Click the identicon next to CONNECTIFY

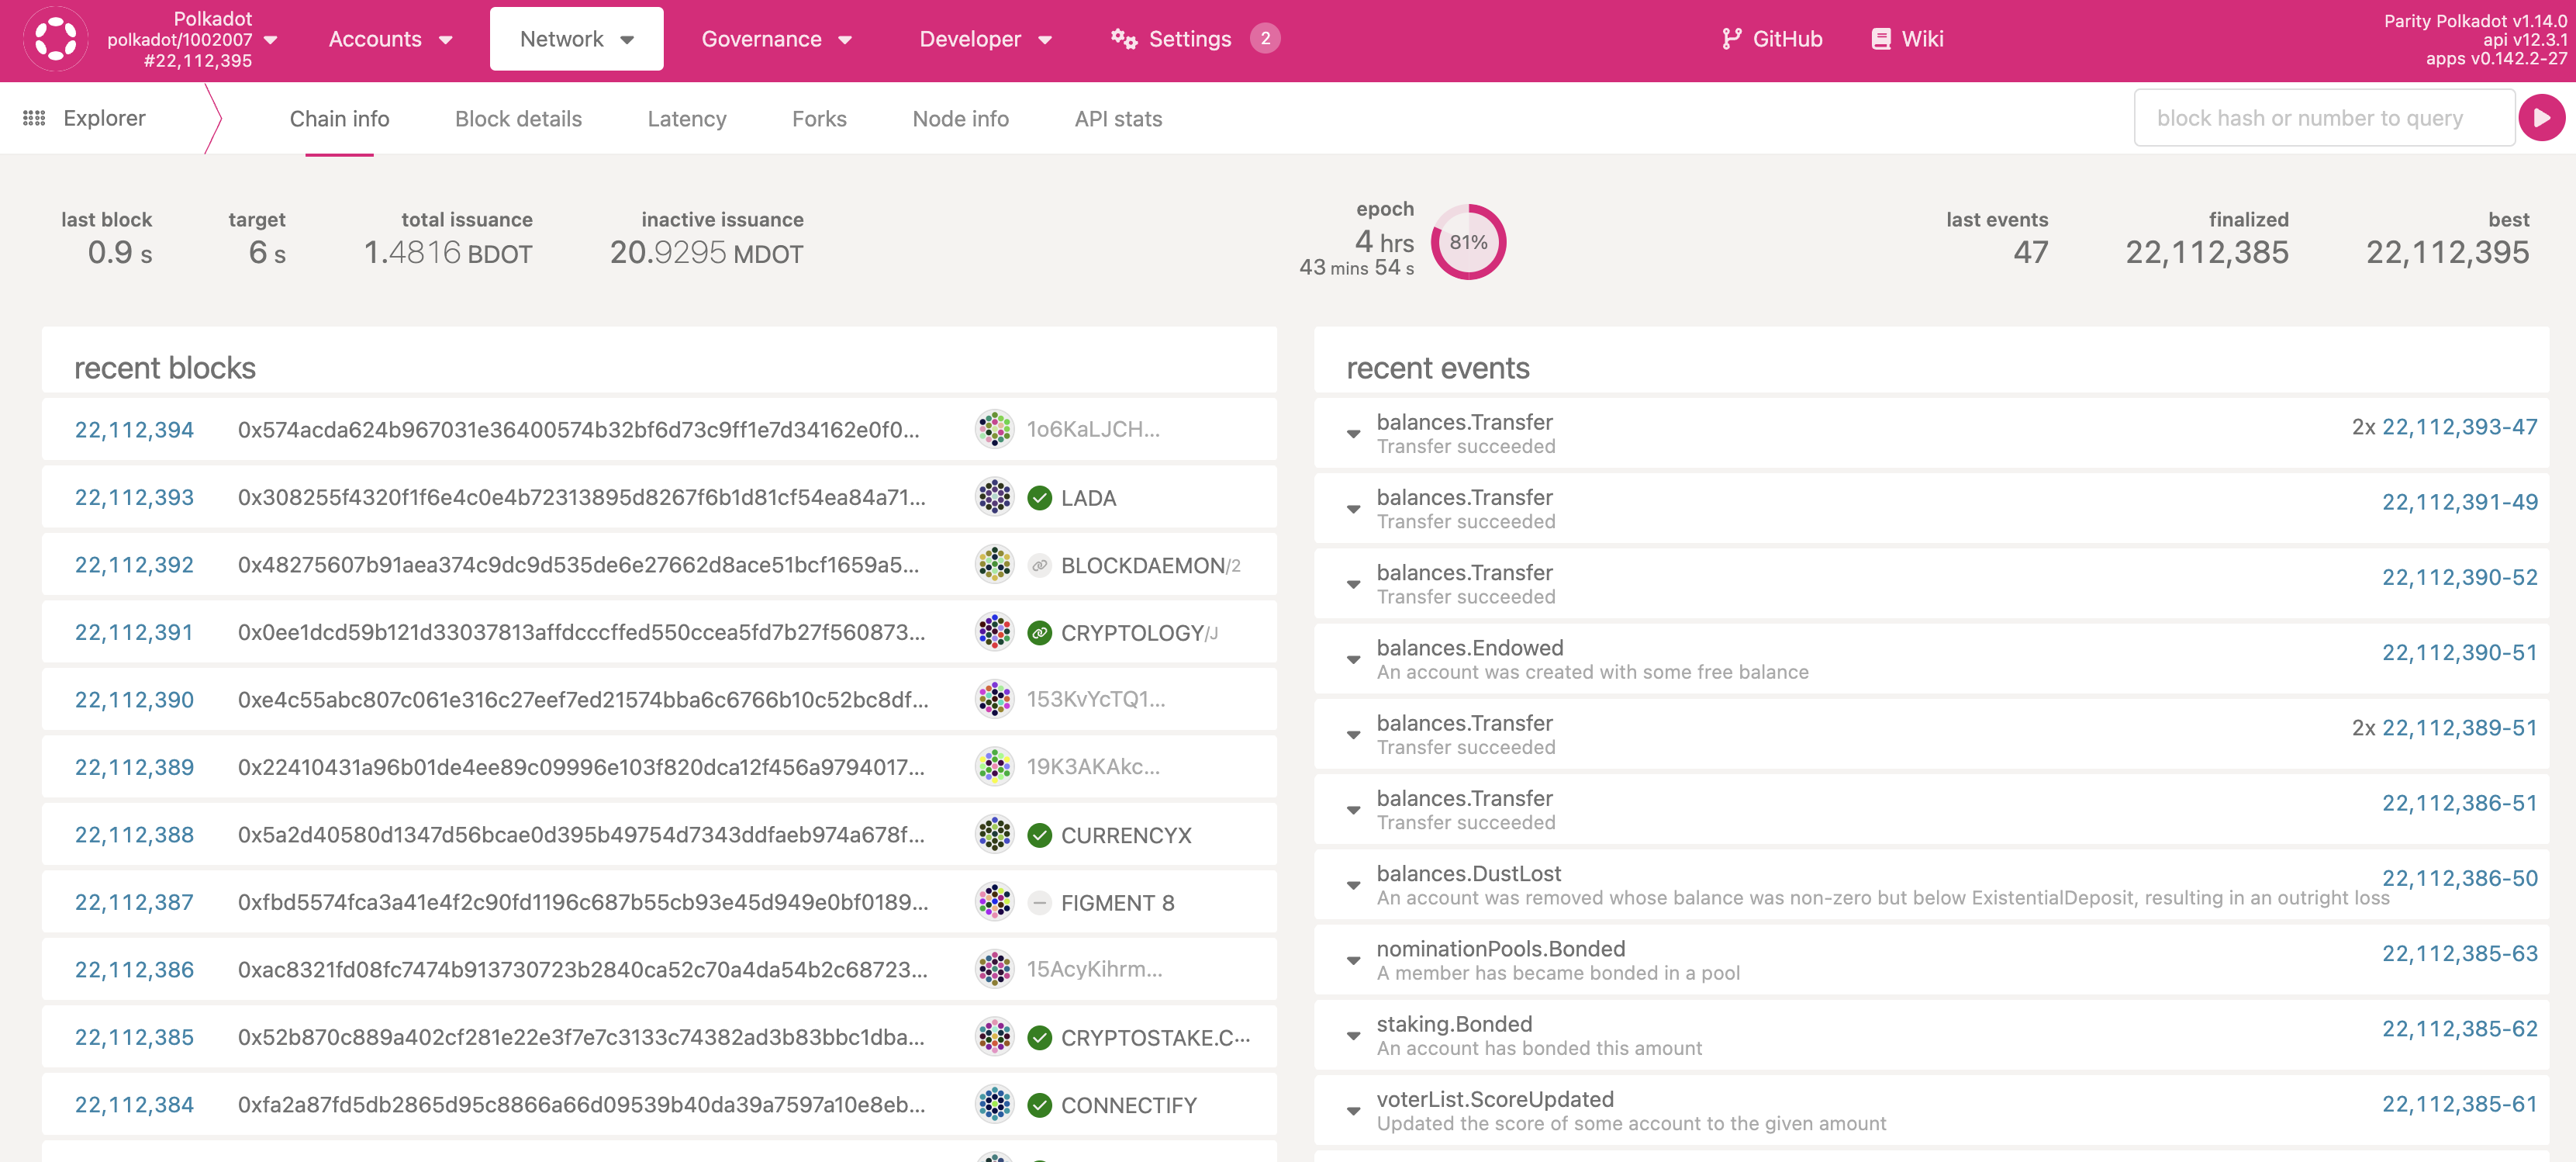(994, 1104)
